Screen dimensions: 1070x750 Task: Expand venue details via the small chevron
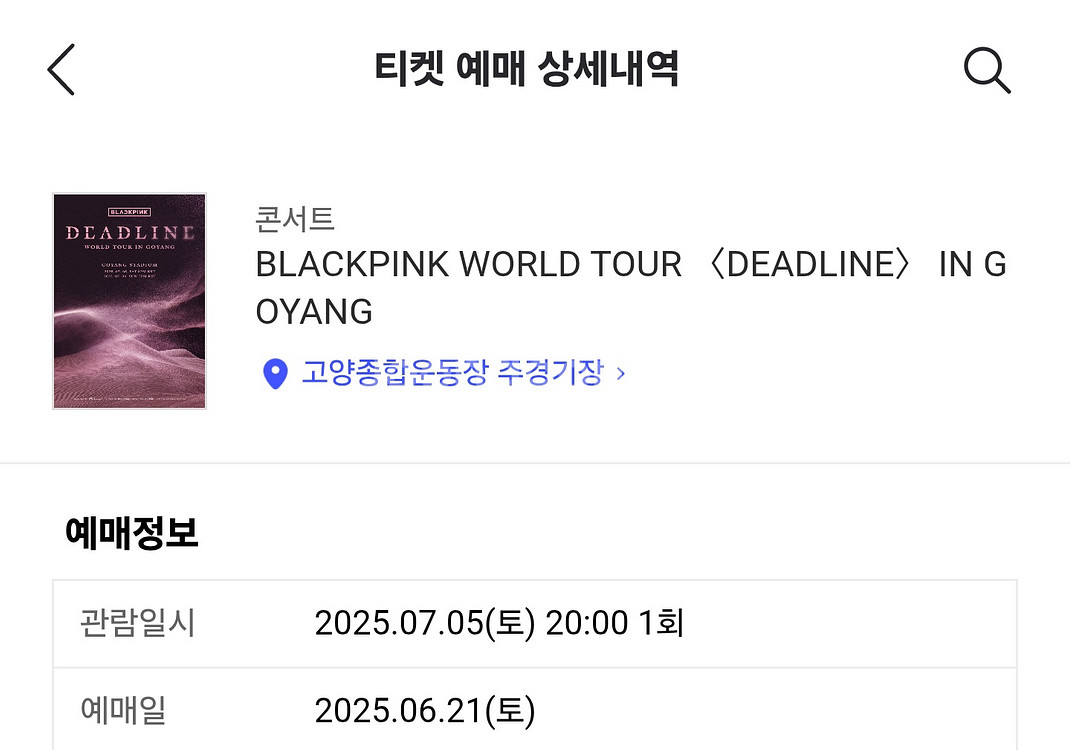[x=620, y=373]
